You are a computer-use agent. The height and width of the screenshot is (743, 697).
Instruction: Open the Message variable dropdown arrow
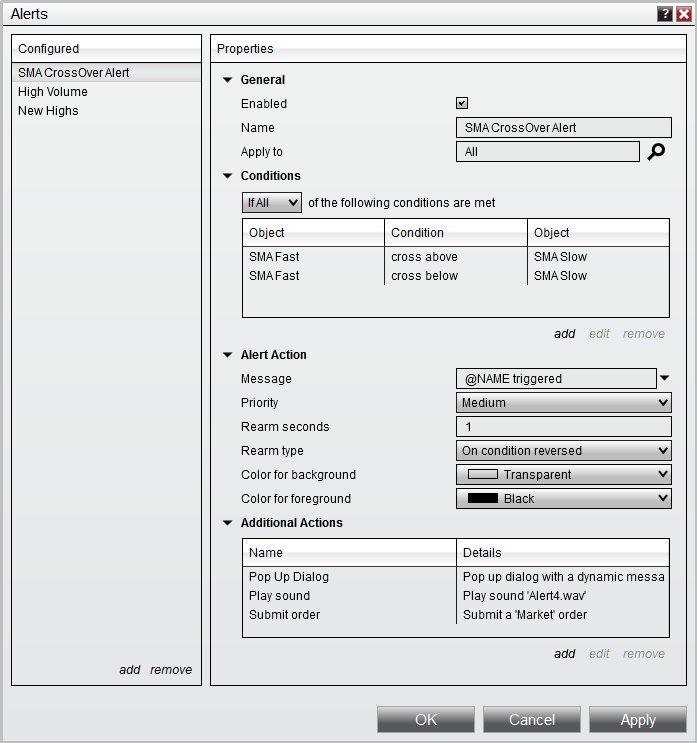(x=665, y=379)
